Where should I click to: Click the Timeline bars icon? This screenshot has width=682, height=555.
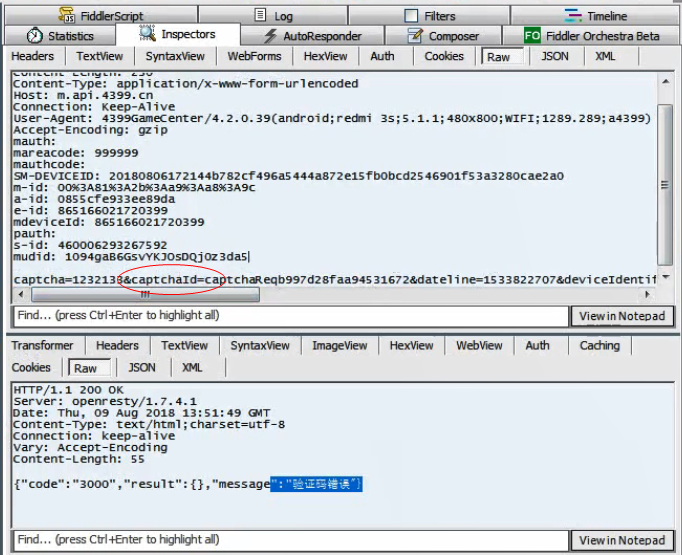(x=573, y=16)
